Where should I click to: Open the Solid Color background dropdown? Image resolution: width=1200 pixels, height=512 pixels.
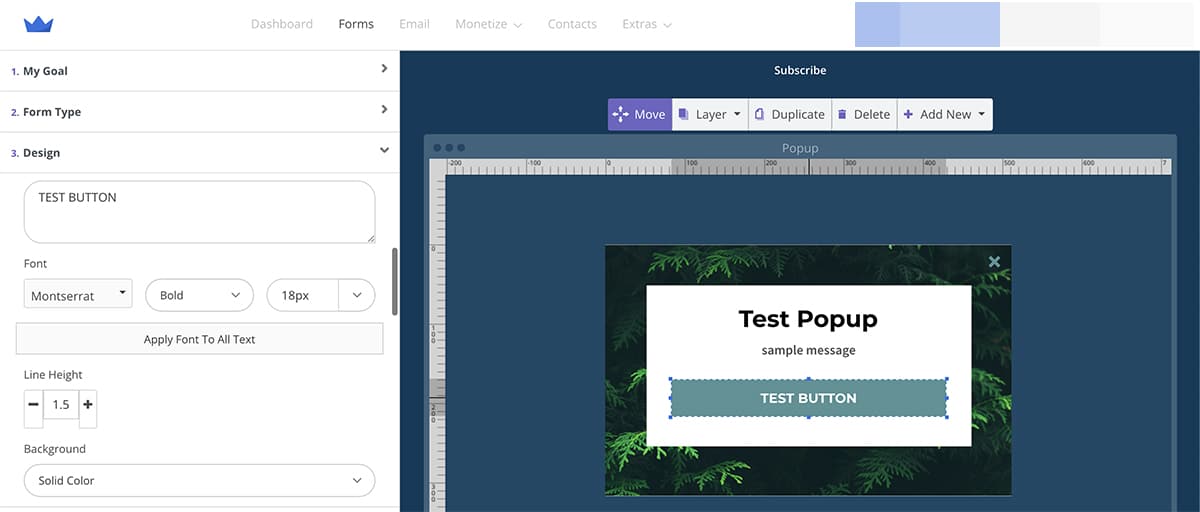(x=200, y=481)
